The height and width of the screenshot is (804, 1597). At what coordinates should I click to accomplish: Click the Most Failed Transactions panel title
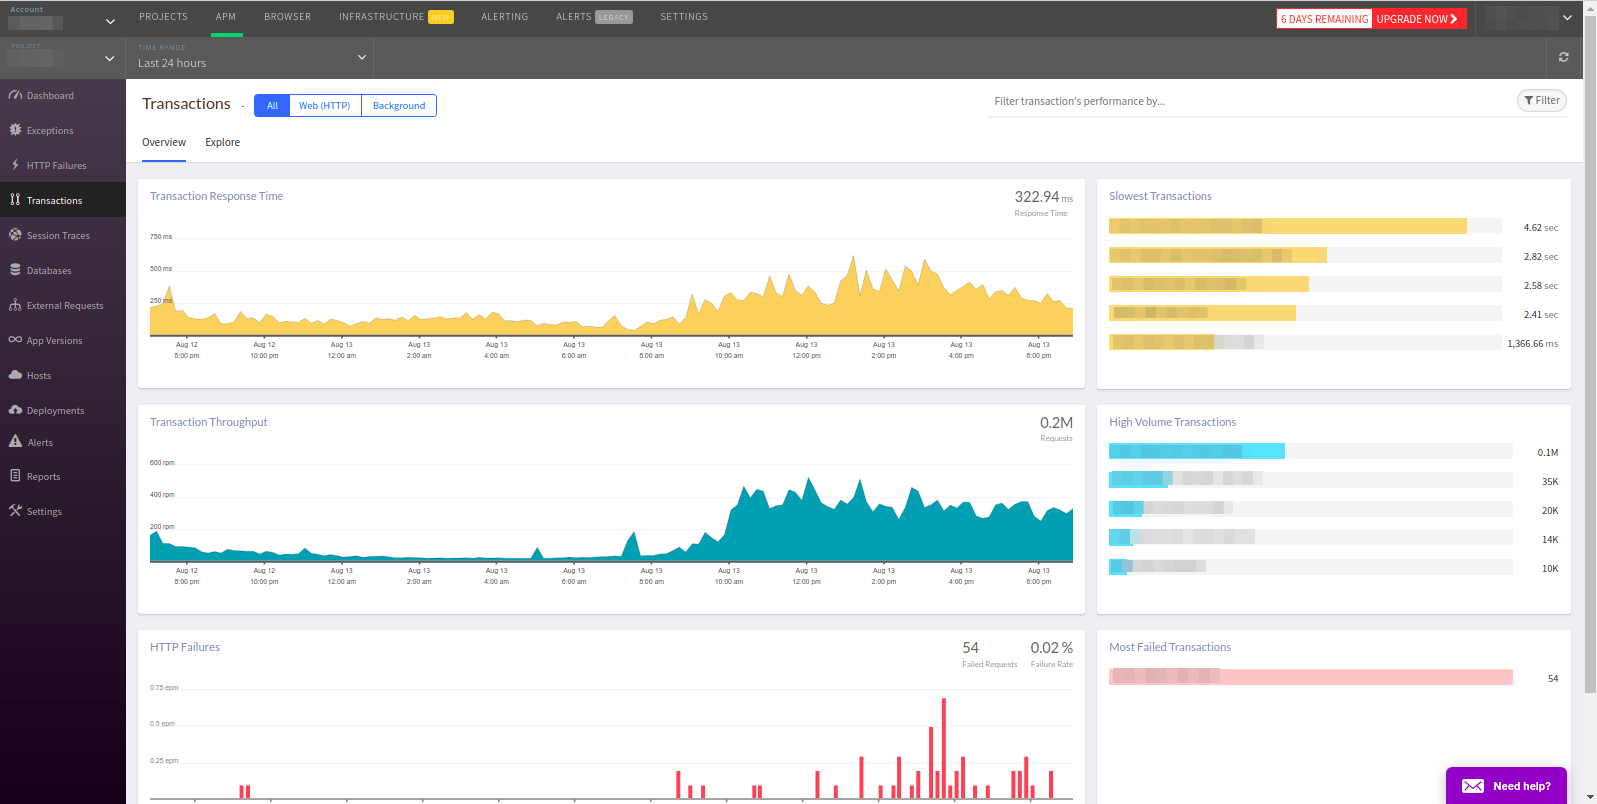[1170, 647]
